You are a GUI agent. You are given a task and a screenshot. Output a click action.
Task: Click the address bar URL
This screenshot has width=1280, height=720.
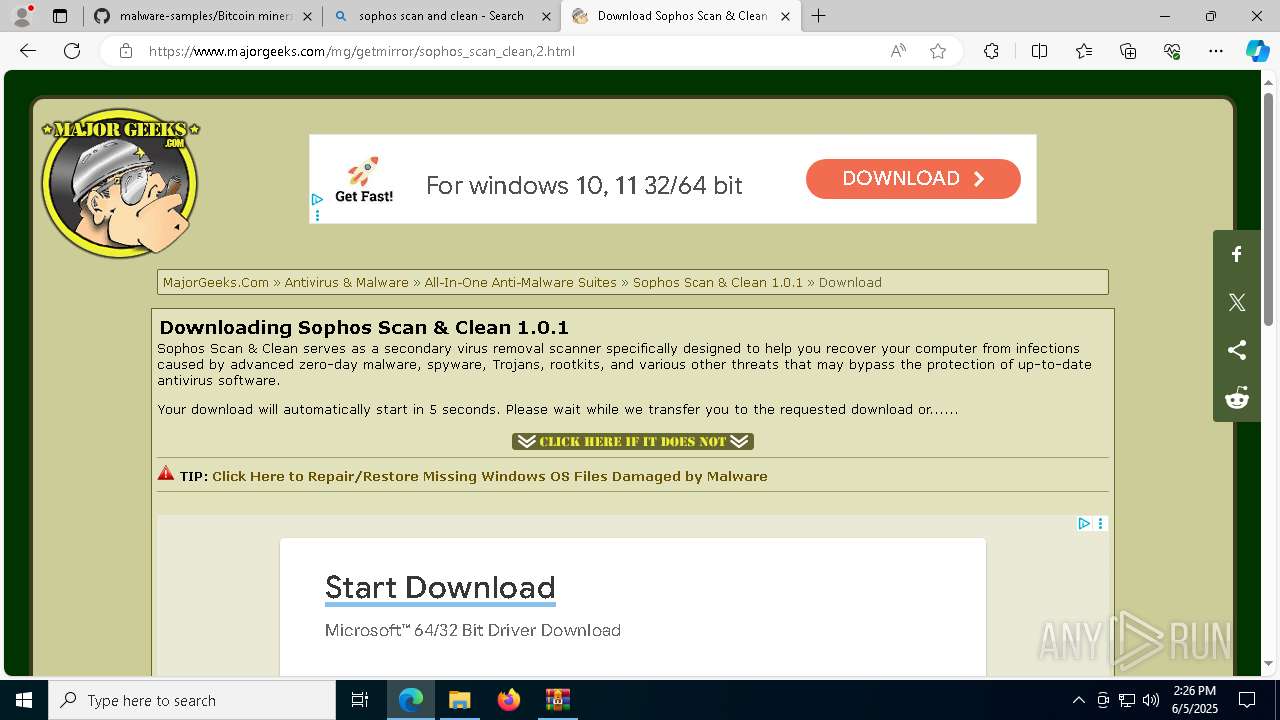tap(362, 51)
